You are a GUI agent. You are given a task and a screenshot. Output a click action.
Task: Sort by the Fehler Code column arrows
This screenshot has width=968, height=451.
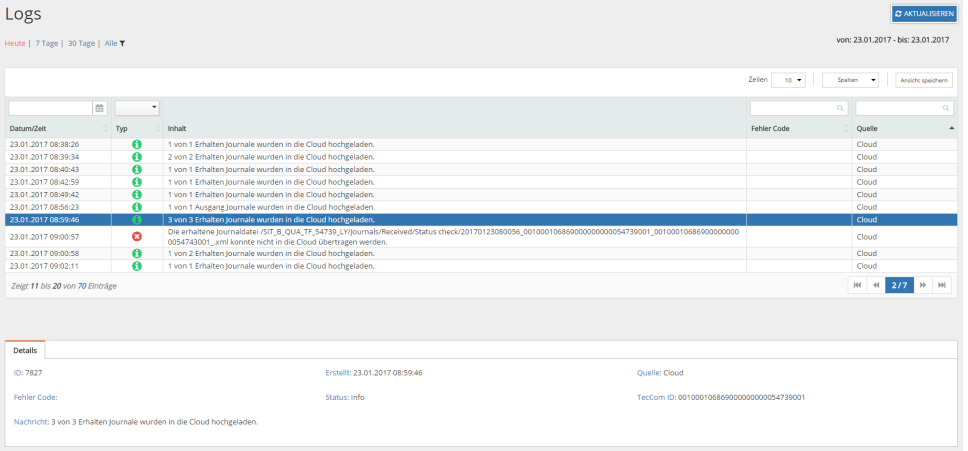846,129
